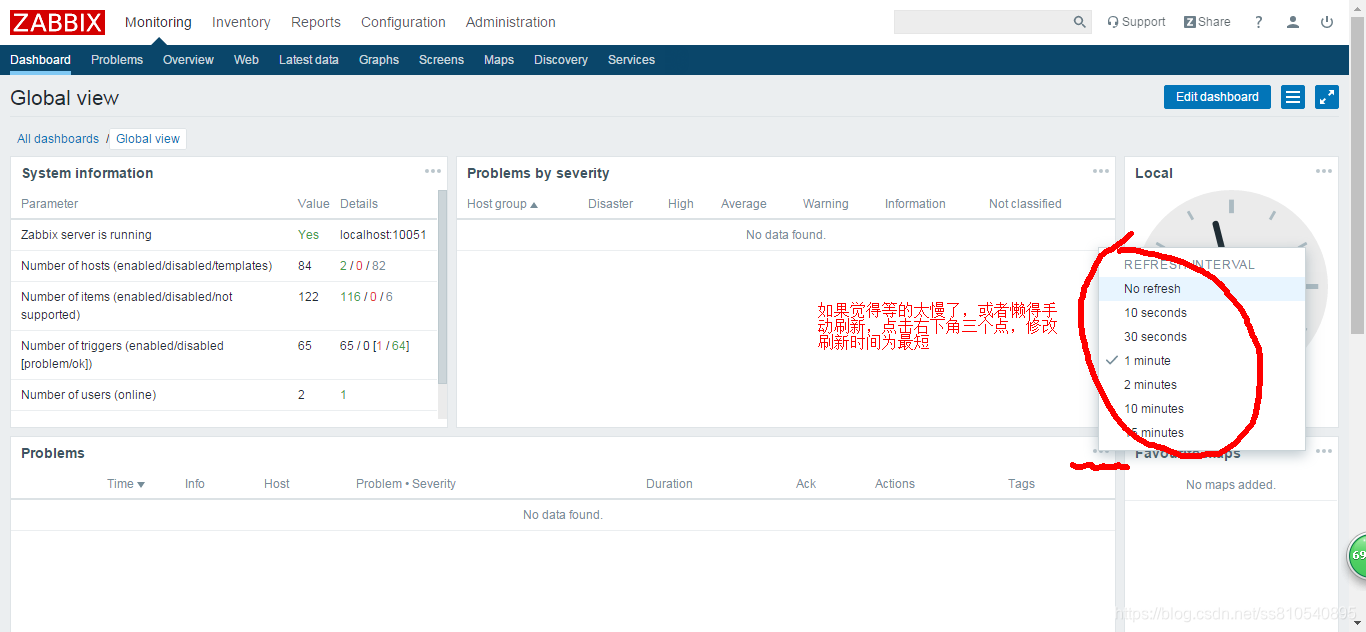Go to the Maps submenu tab

click(x=499, y=60)
